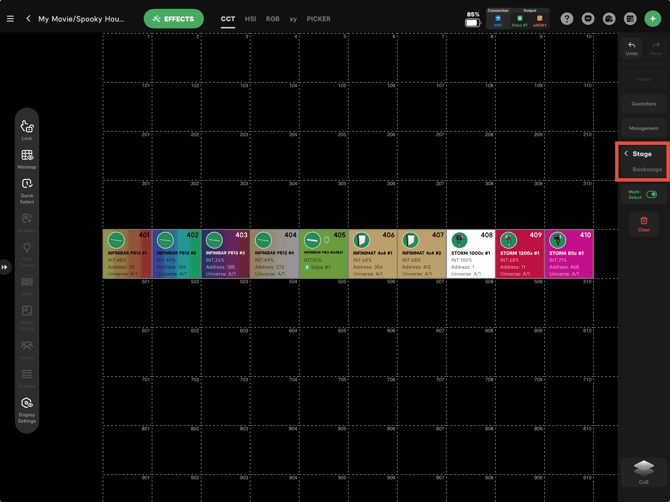This screenshot has height=502, width=670.
Task: Select fixture INFINIBAR PB12 #4 in cell 404
Action: pyautogui.click(x=275, y=254)
